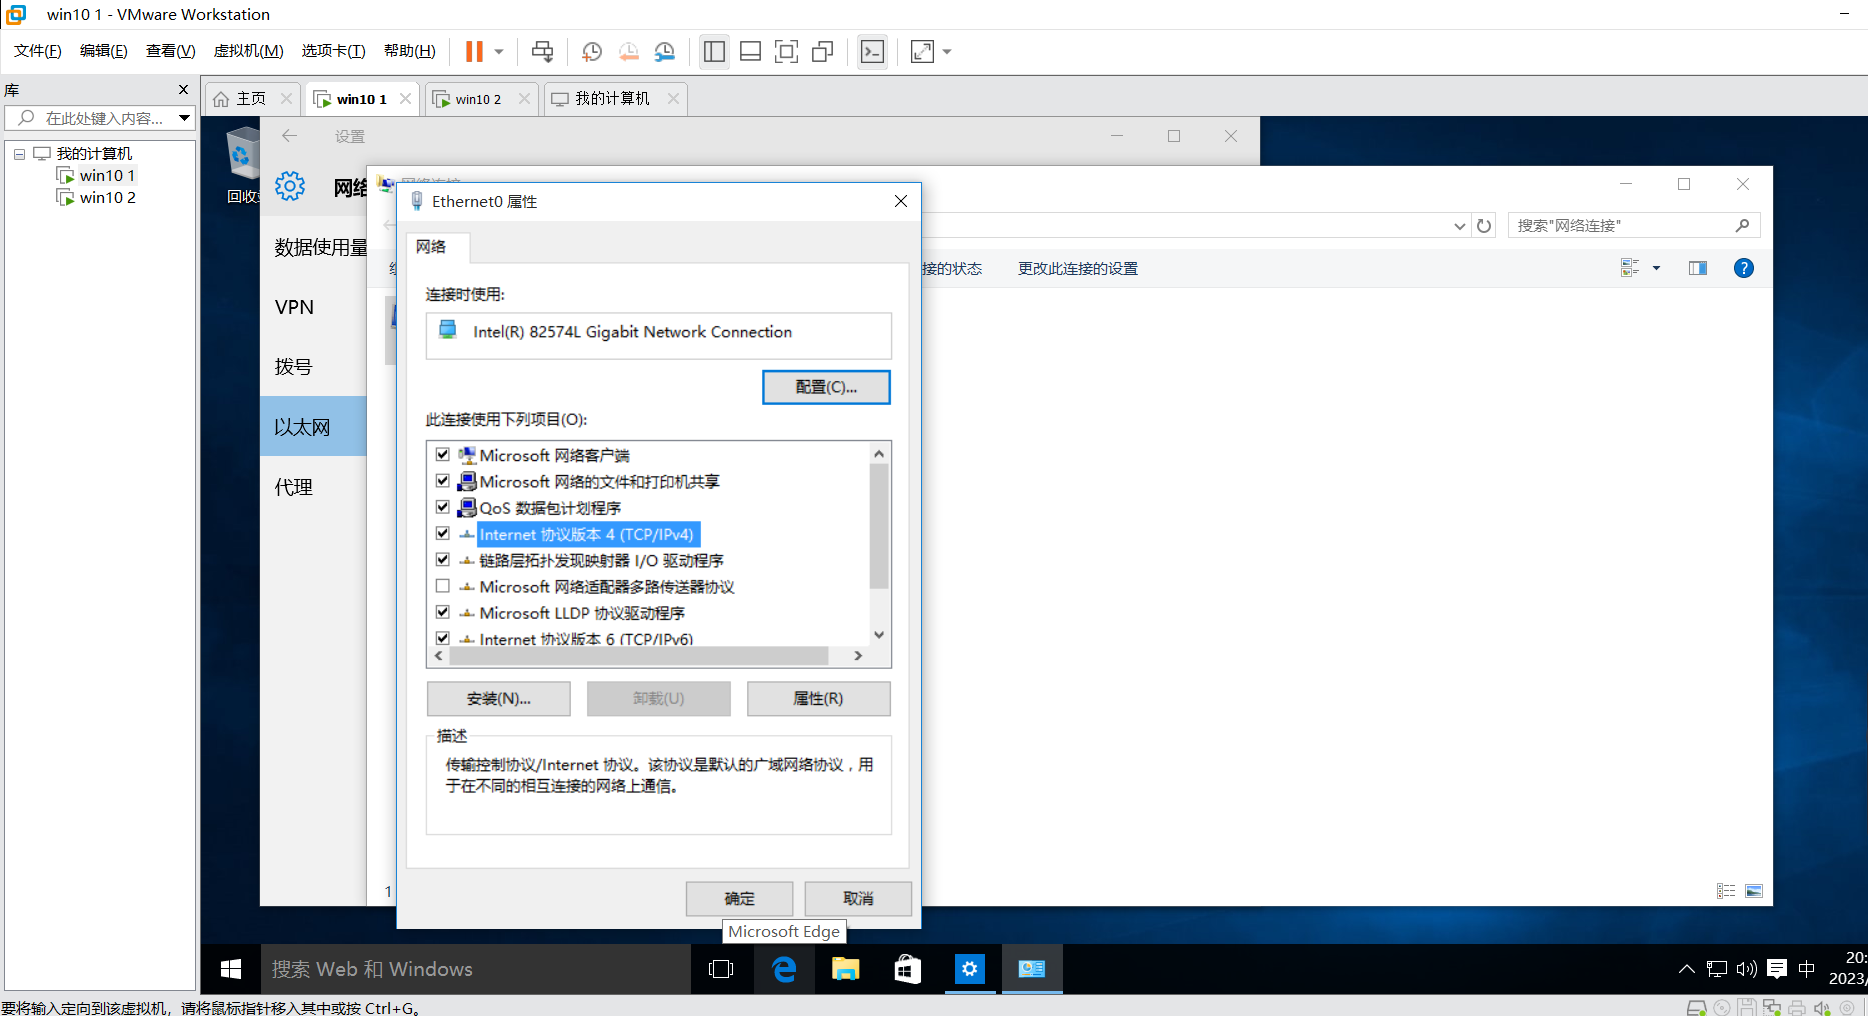Open the 虚拟机(M) menu
The image size is (1868, 1016).
click(x=248, y=51)
